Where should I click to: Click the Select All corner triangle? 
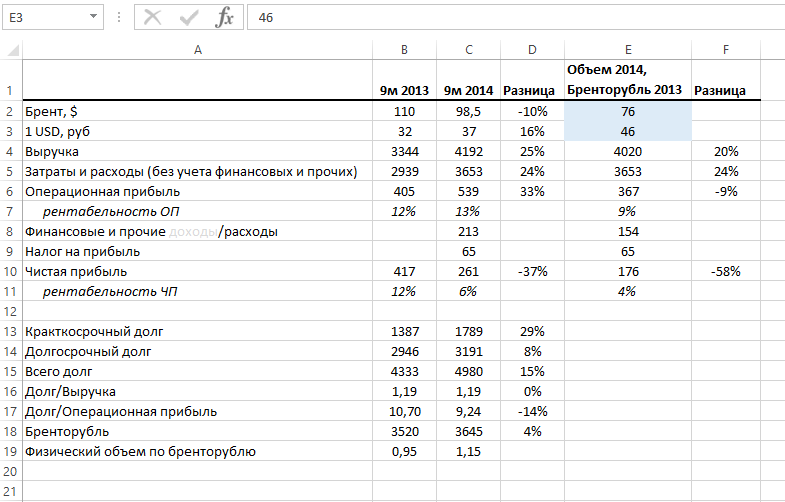click(13, 50)
